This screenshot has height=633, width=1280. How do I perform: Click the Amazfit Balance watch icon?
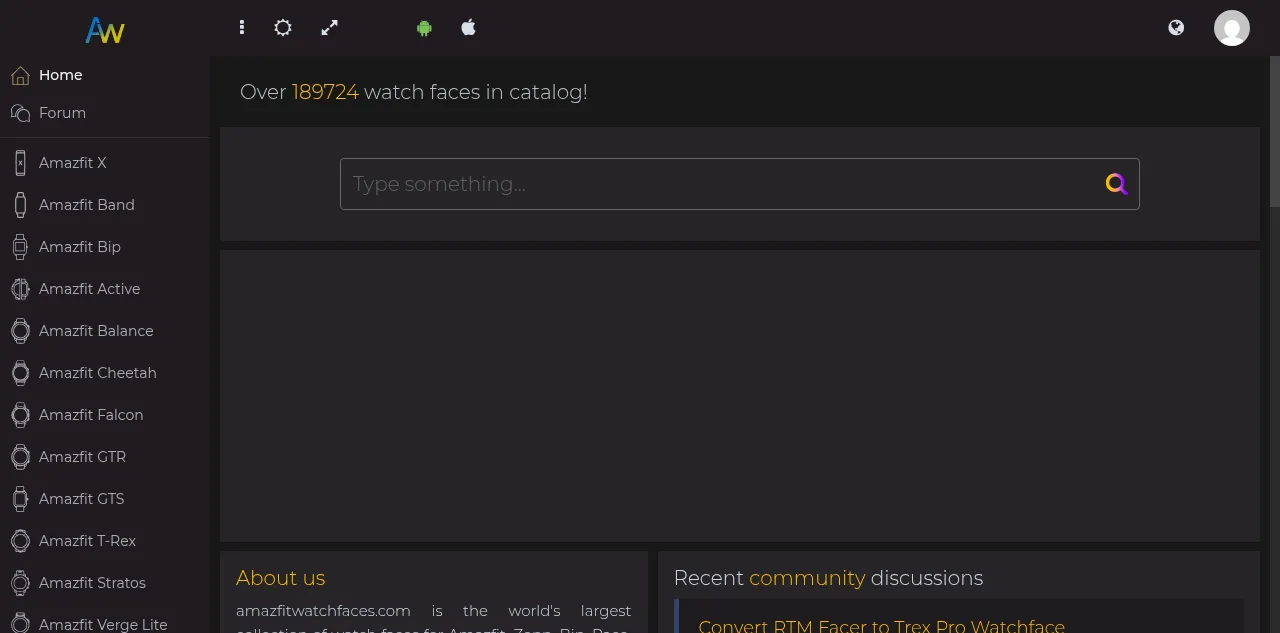point(20,331)
